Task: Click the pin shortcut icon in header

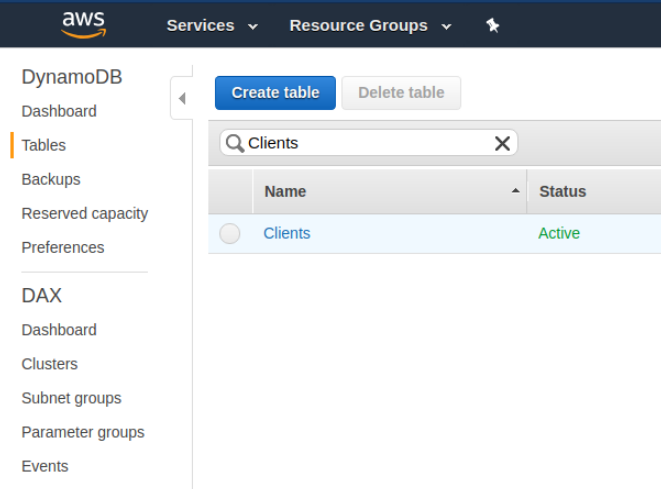Action: [492, 26]
